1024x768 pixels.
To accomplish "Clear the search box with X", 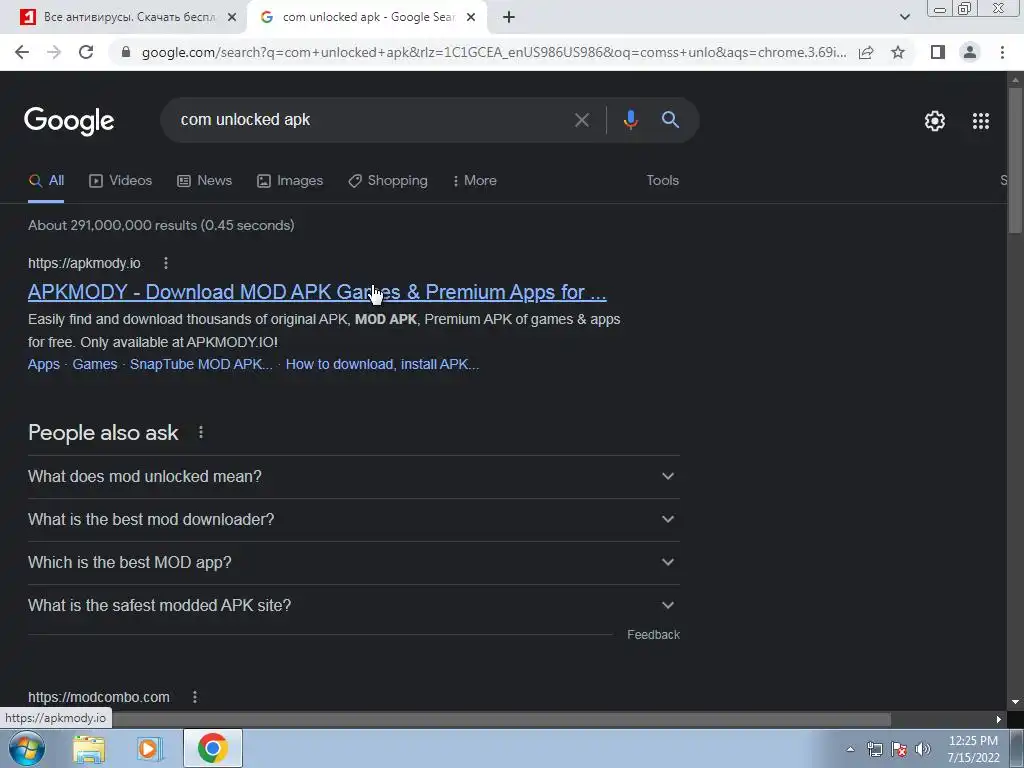I will (581, 120).
